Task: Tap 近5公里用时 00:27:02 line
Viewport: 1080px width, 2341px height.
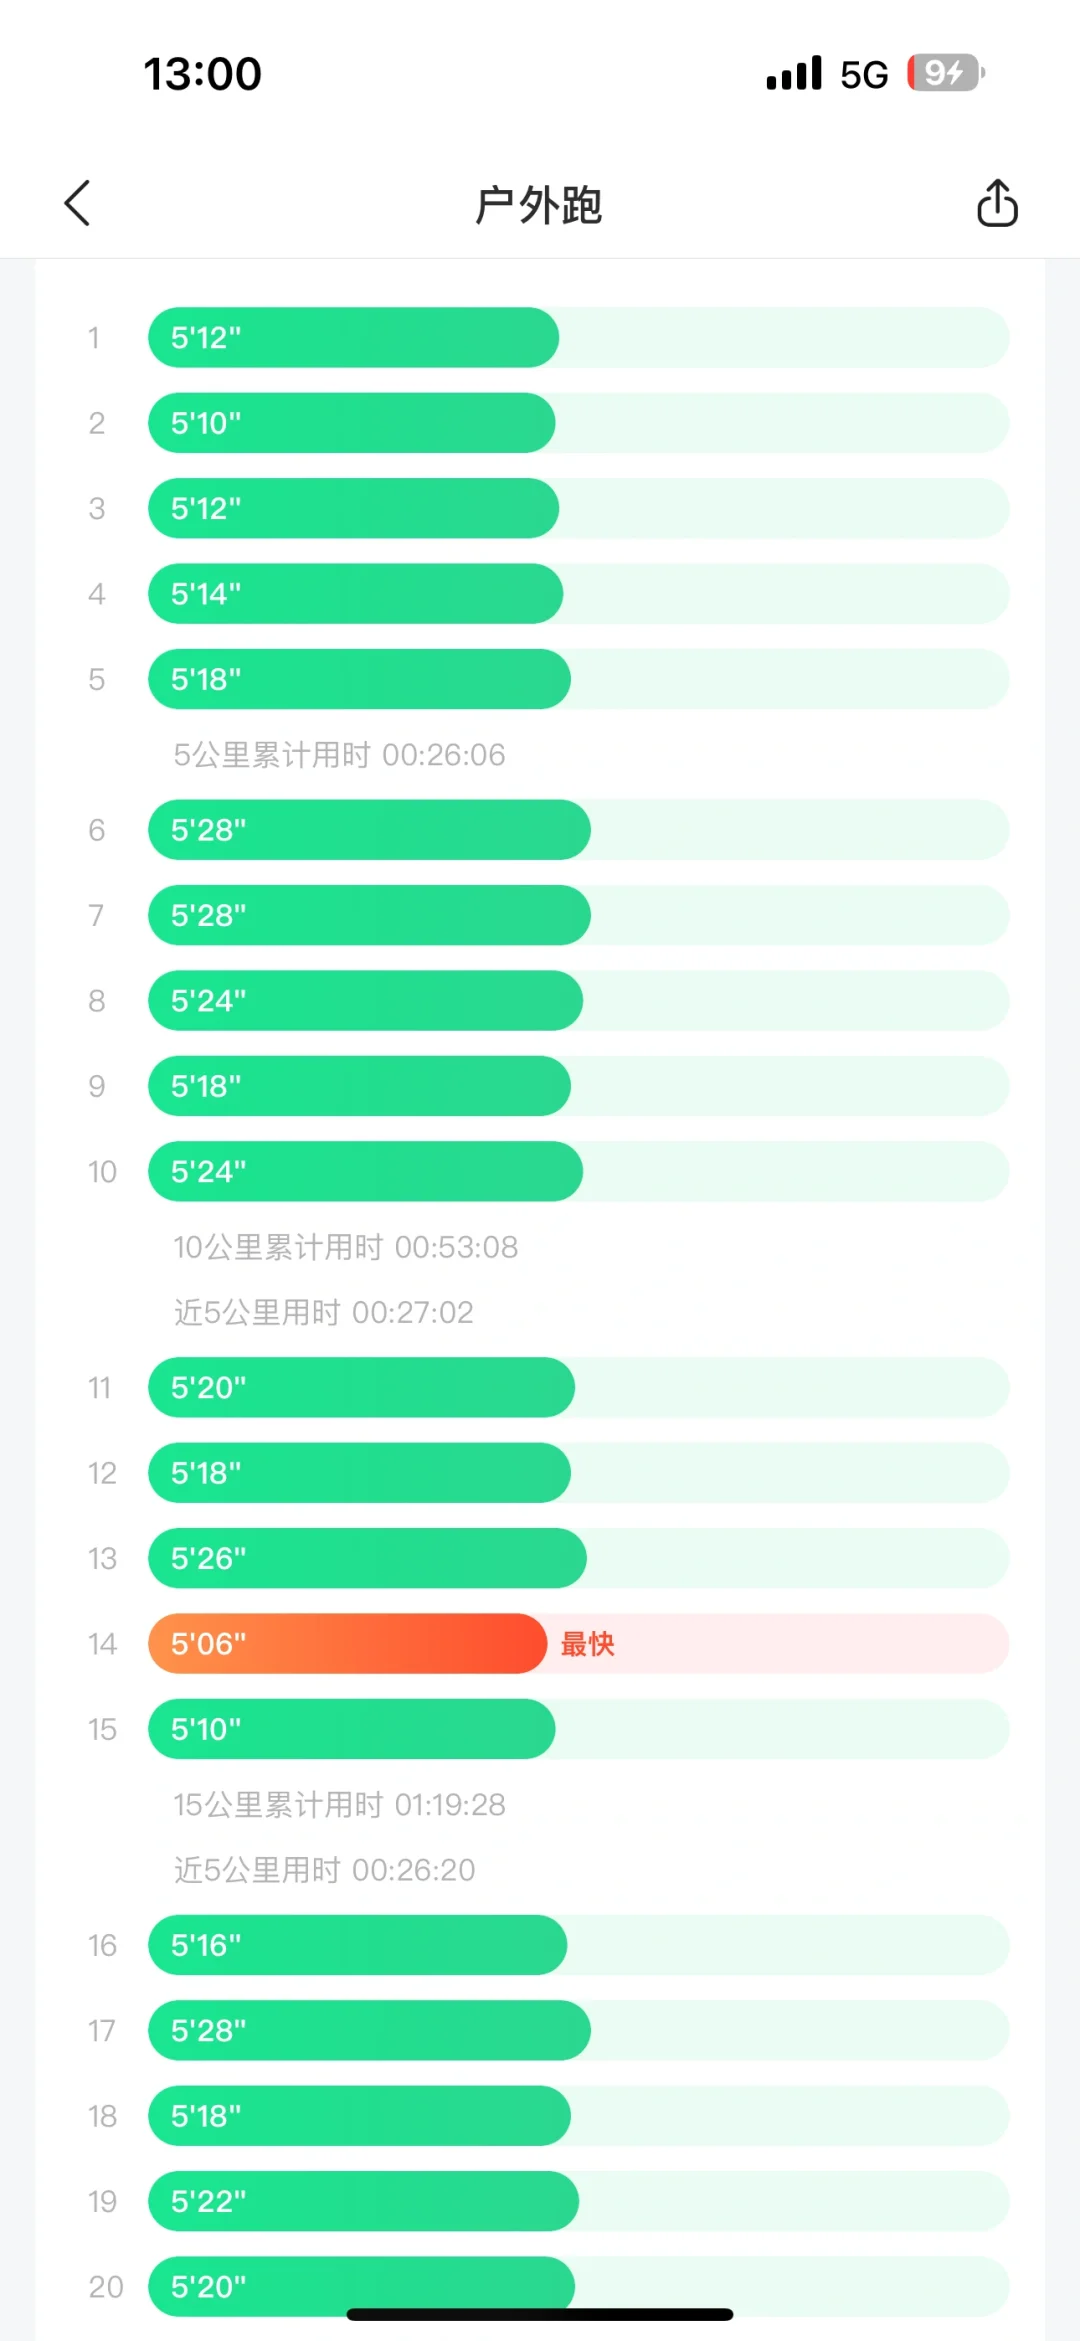Action: 324,1312
